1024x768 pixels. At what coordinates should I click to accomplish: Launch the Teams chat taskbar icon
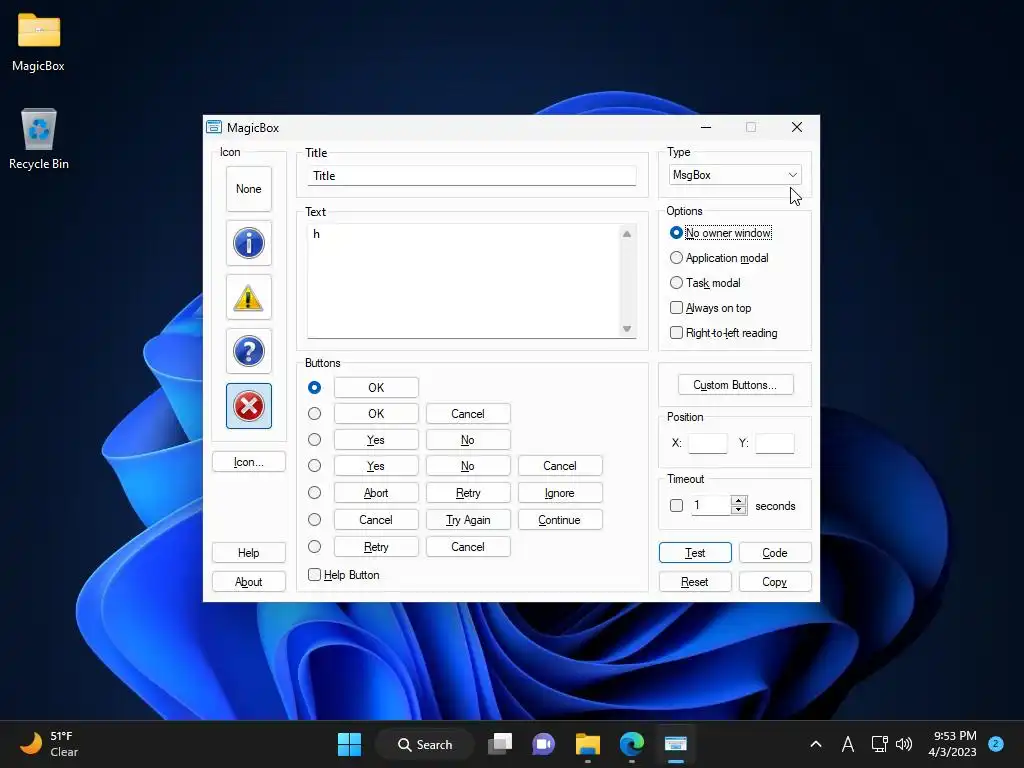click(x=543, y=744)
